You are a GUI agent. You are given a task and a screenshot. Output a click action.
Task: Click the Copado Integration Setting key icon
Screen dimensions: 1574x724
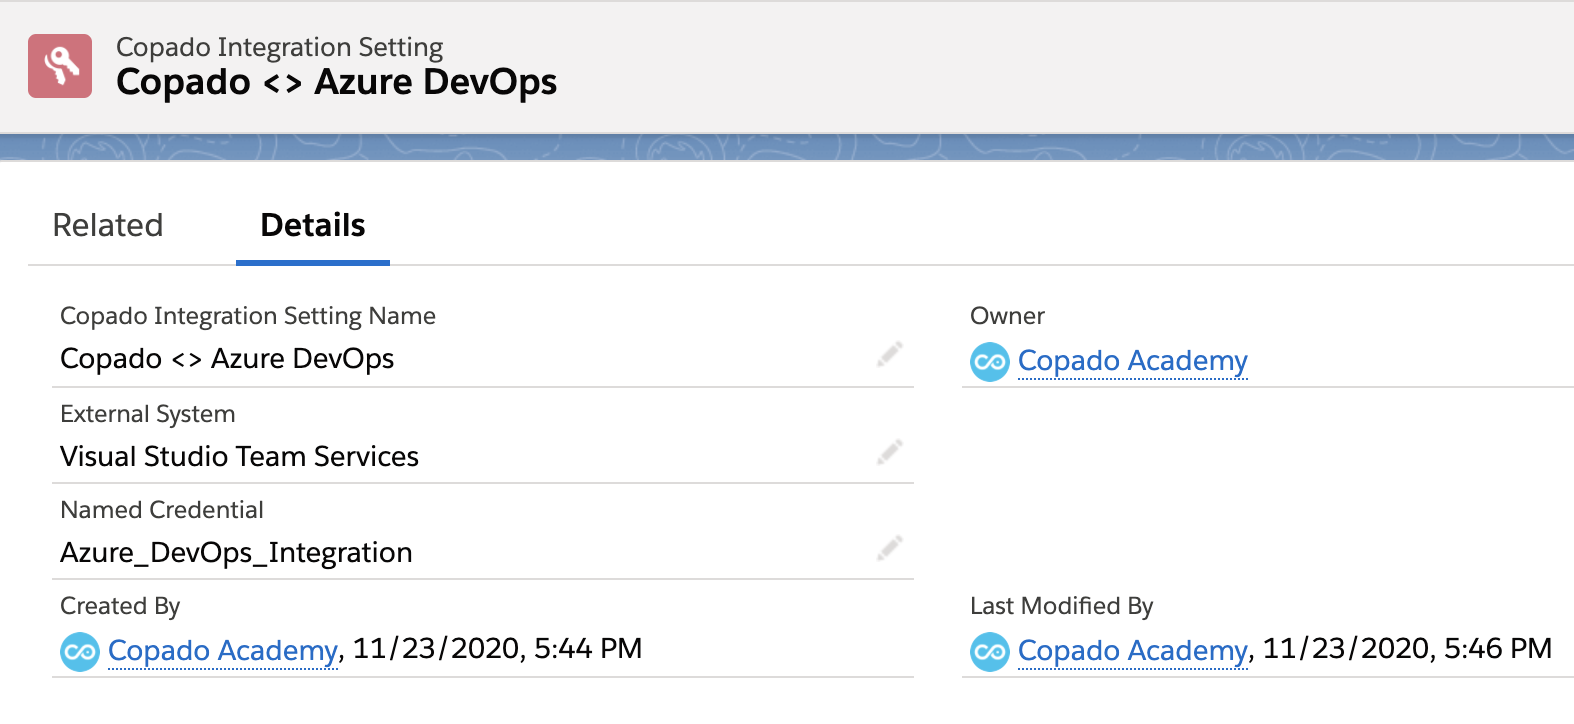pos(60,66)
